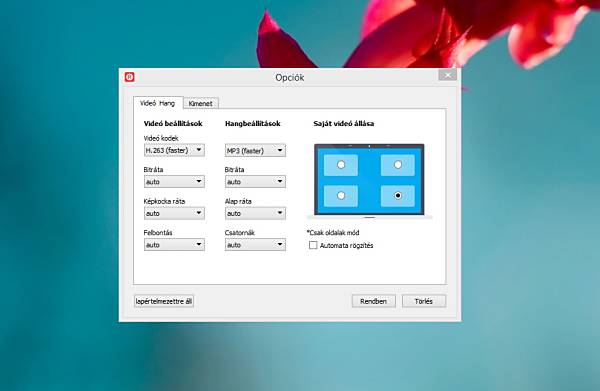Enable the Automata rögzítés checkbox
This screenshot has height=391, width=600.
pyautogui.click(x=313, y=245)
